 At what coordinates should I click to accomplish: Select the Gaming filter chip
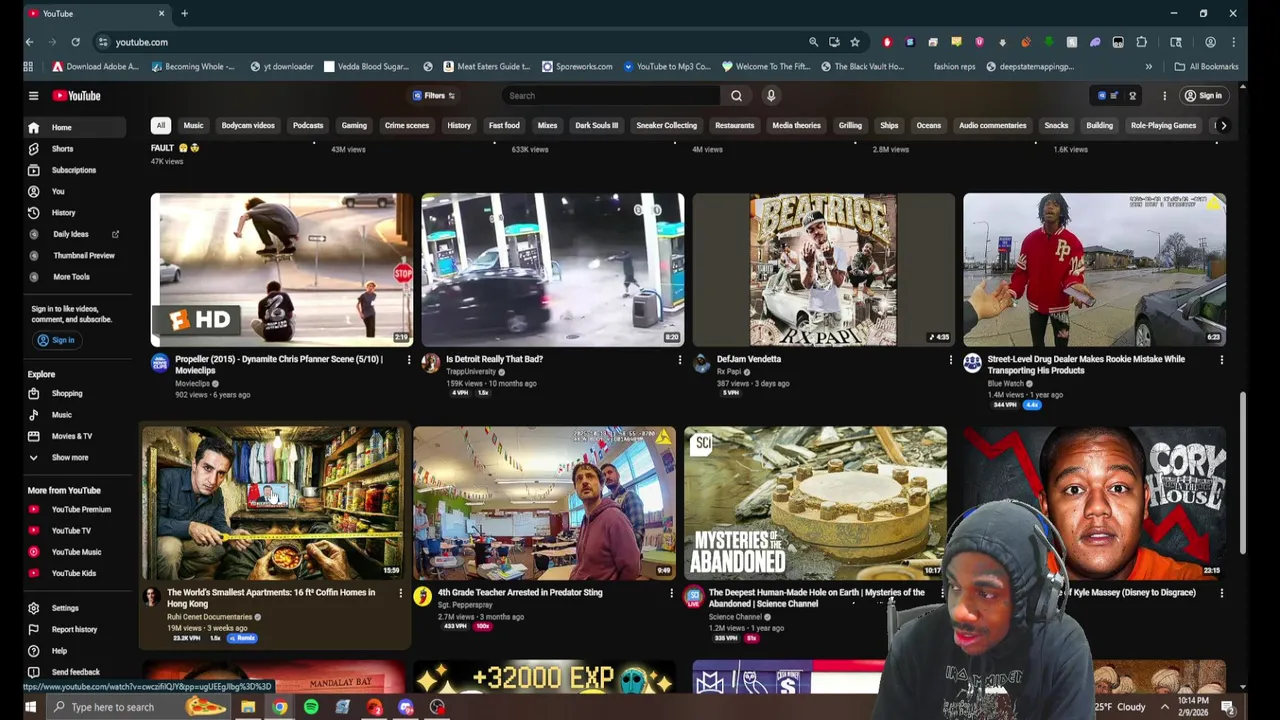pos(354,125)
